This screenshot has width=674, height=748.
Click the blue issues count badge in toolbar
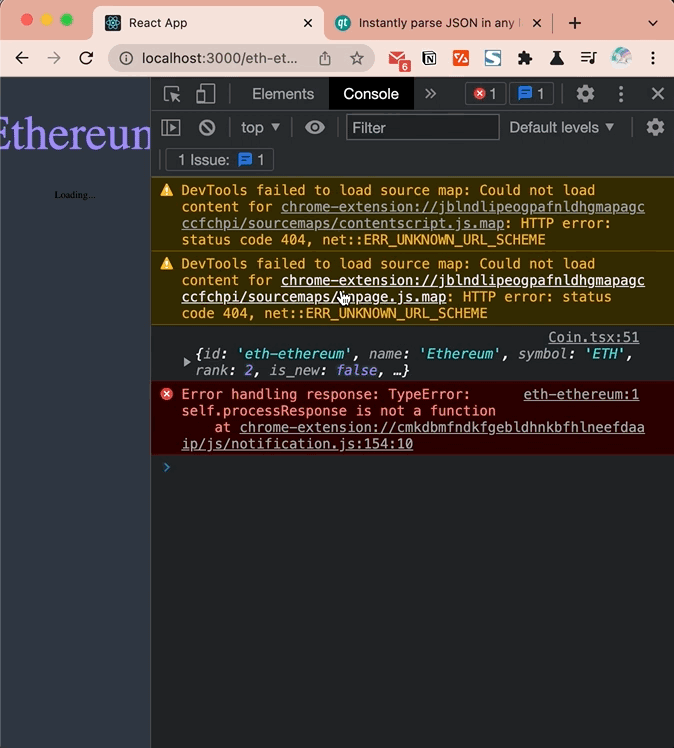pyautogui.click(x=531, y=94)
